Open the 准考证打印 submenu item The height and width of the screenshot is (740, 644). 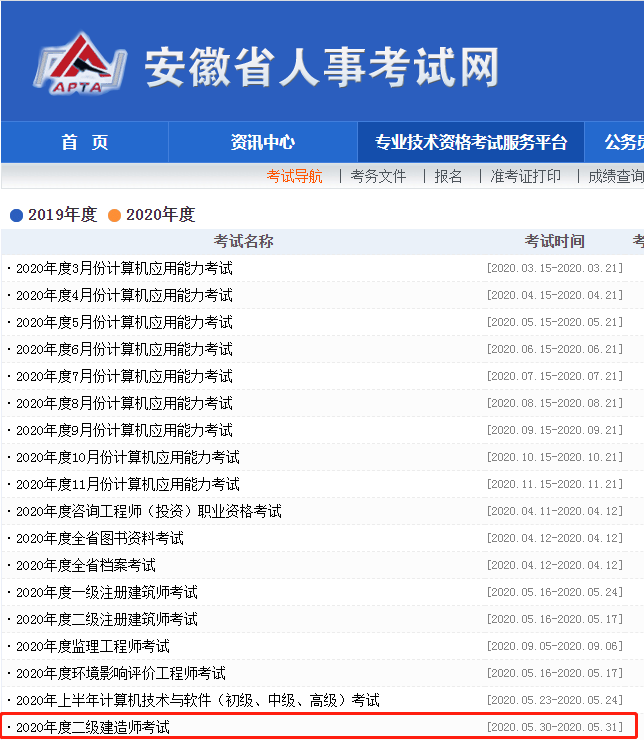tap(525, 176)
